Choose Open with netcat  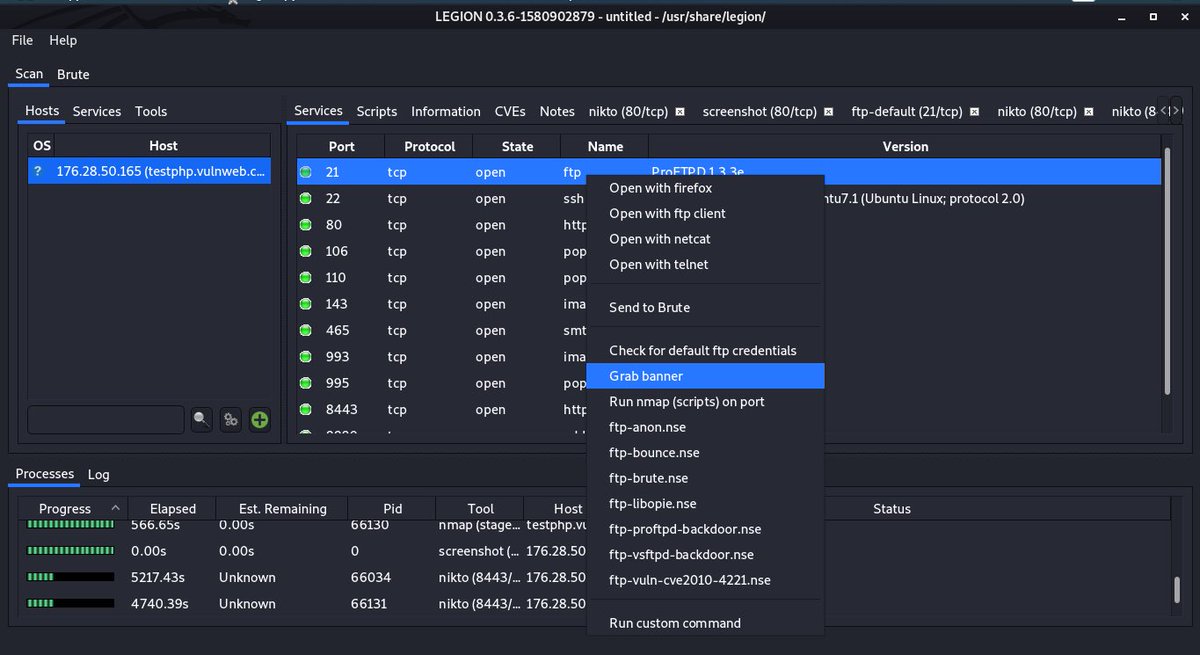coord(705,239)
